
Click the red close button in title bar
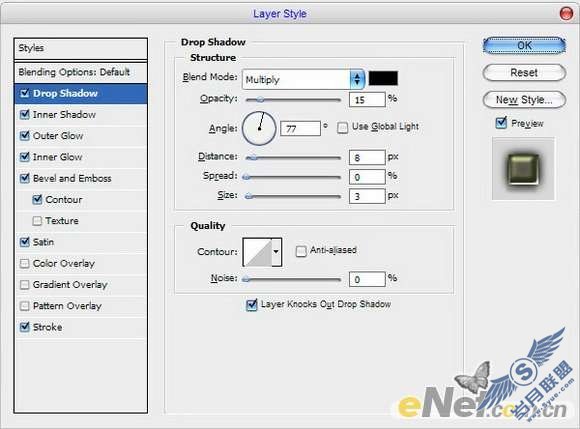click(x=566, y=14)
